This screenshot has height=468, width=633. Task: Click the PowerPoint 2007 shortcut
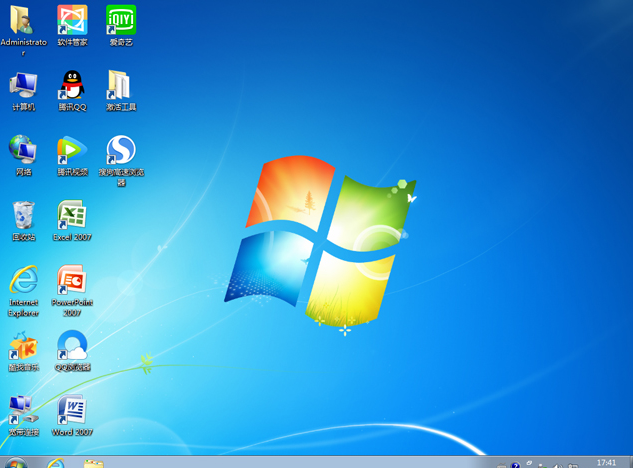72,281
